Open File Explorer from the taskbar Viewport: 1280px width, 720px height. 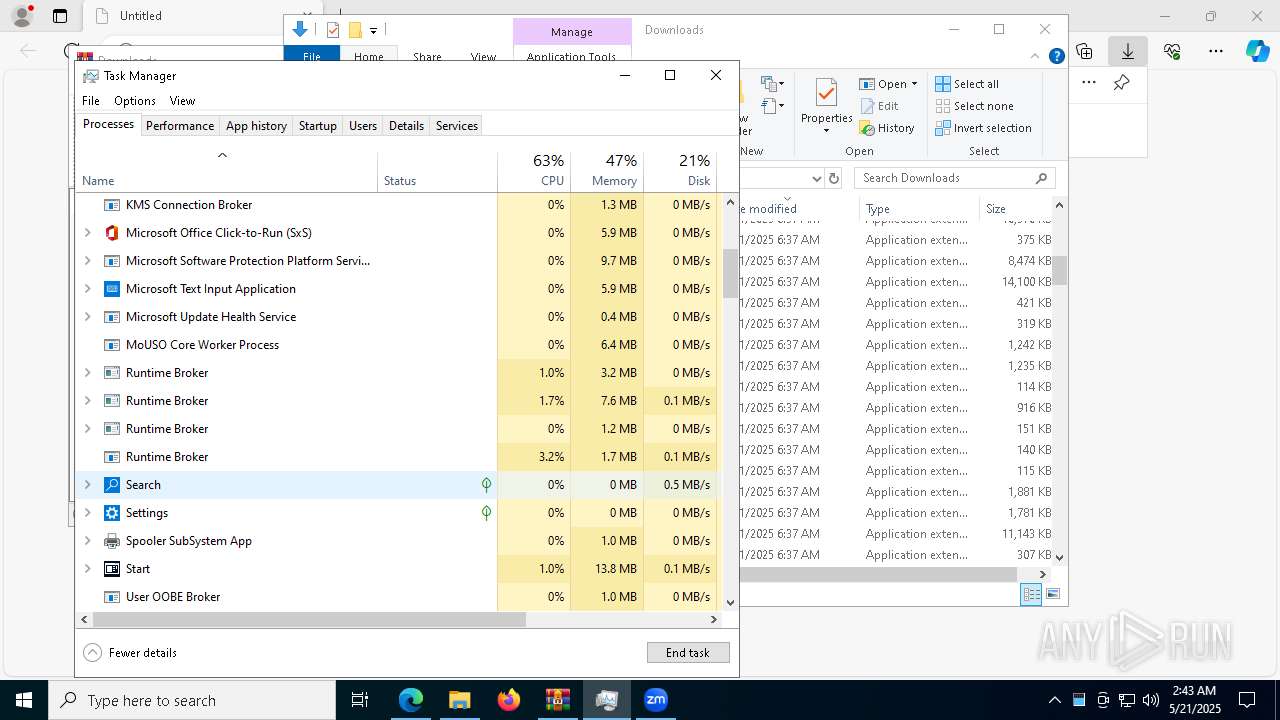459,700
